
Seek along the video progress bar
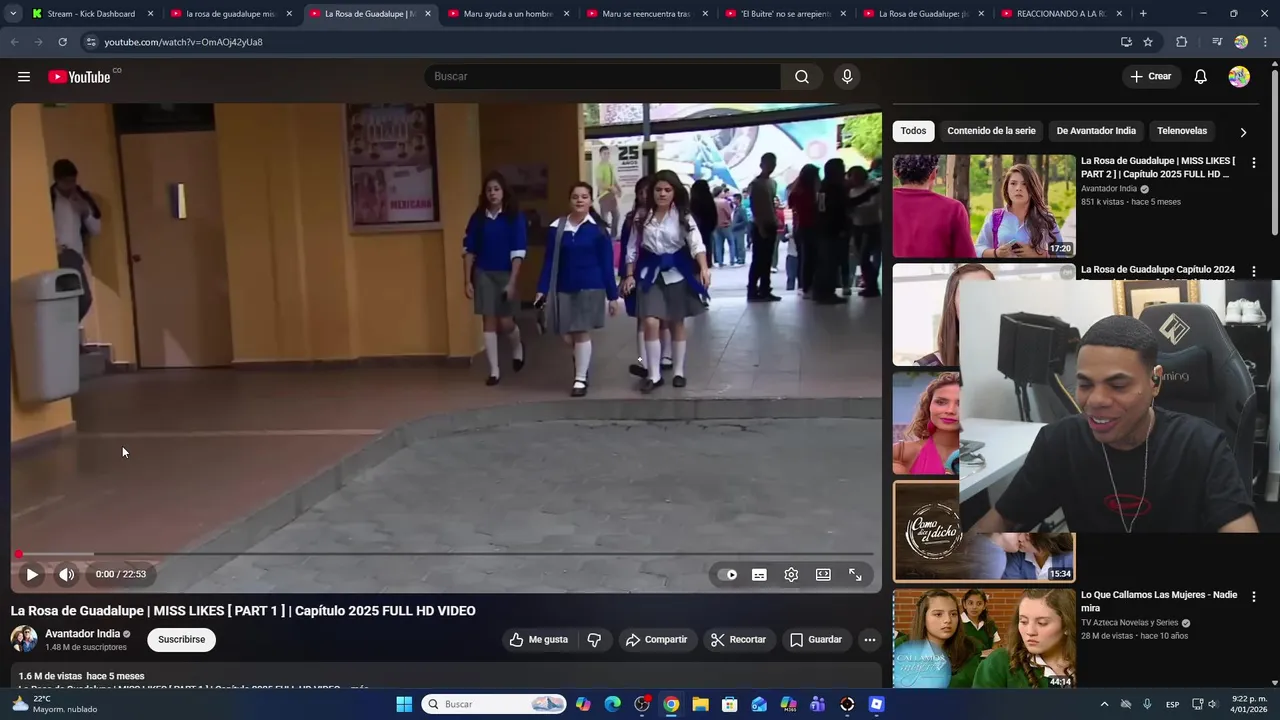tap(446, 554)
